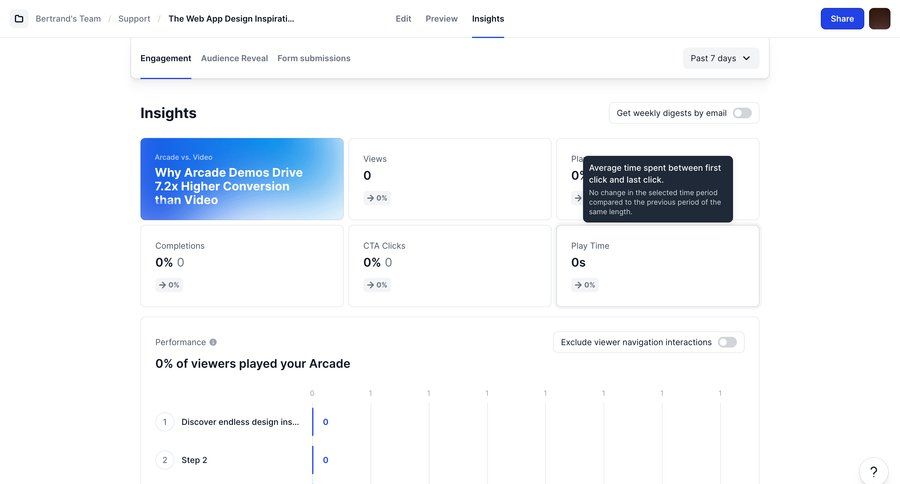
Task: Enable weekly digests by email toggle
Action: (x=742, y=113)
